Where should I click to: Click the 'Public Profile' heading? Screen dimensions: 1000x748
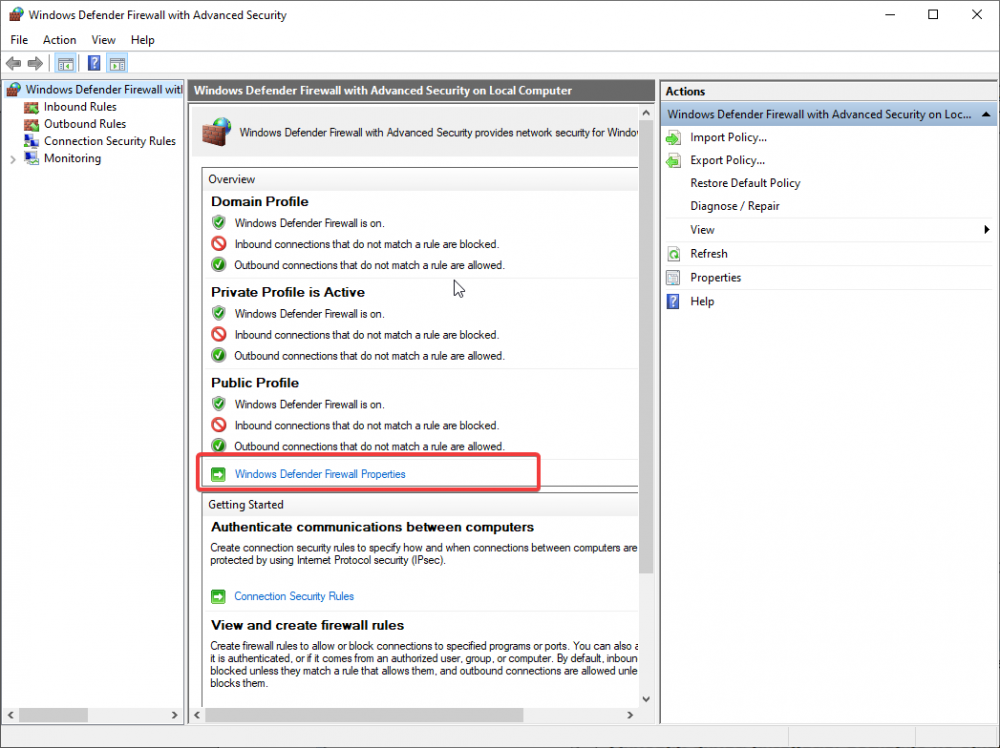(254, 383)
